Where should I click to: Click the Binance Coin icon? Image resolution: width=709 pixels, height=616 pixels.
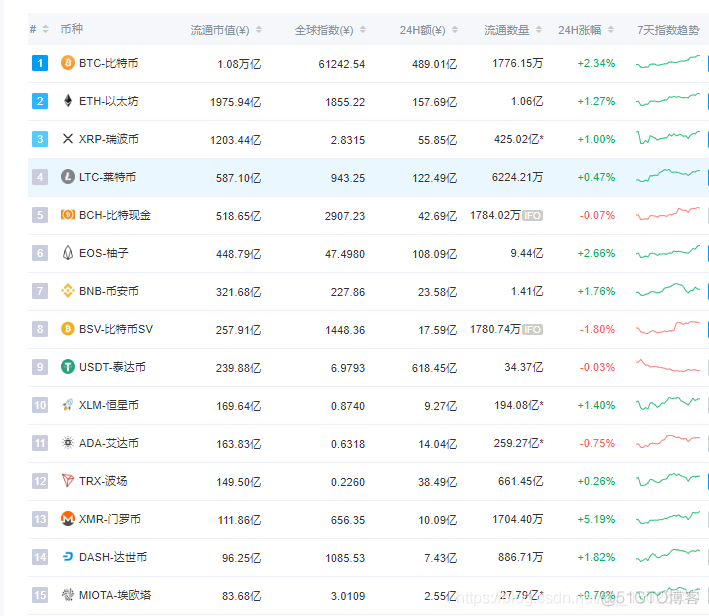[x=68, y=290]
